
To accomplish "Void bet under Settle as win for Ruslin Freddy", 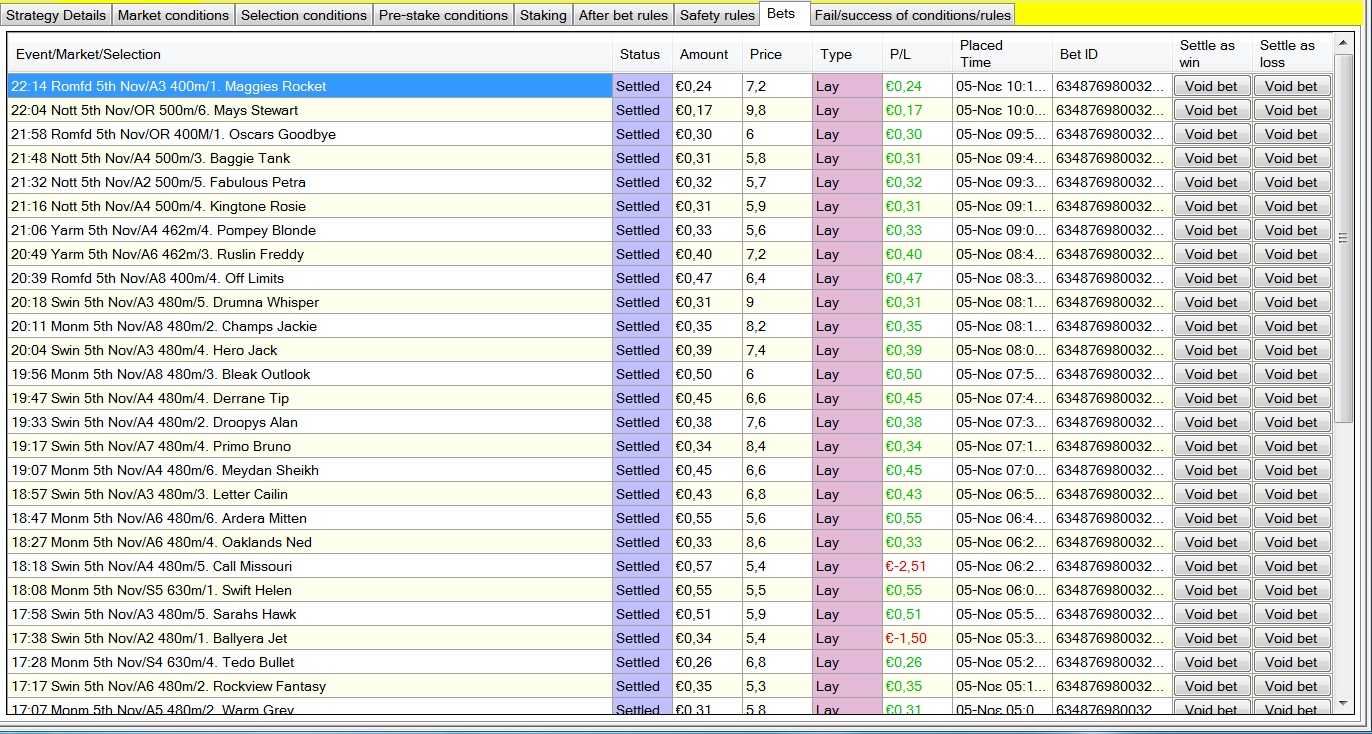I will coord(1211,254).
